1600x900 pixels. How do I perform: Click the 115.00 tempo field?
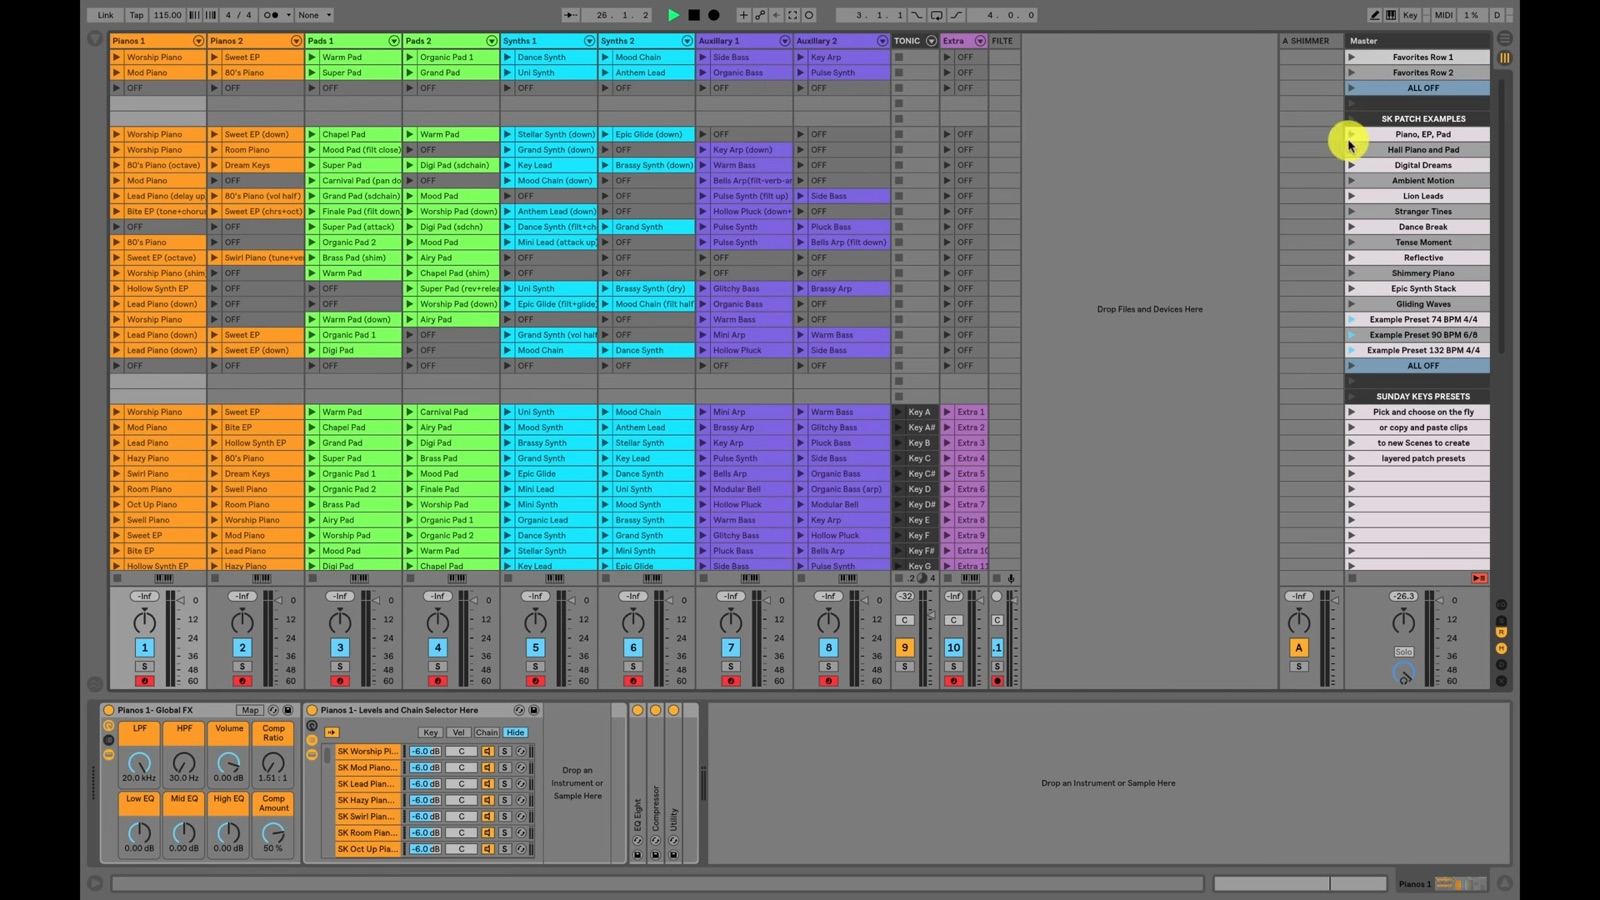(167, 15)
